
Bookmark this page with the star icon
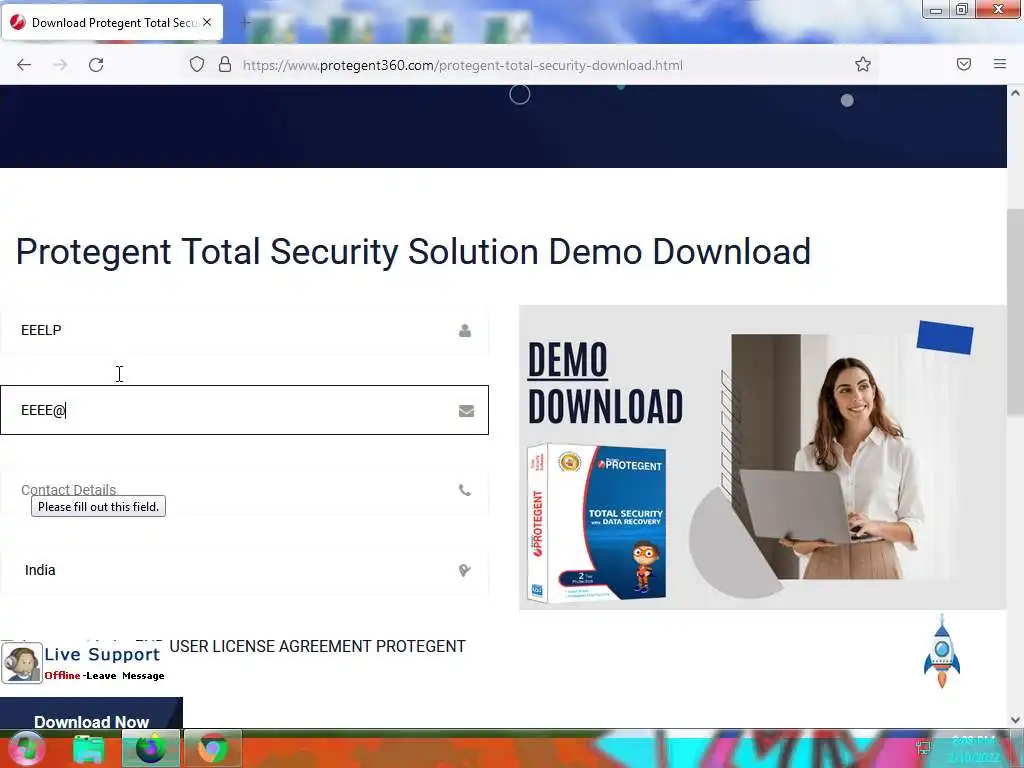(x=863, y=64)
